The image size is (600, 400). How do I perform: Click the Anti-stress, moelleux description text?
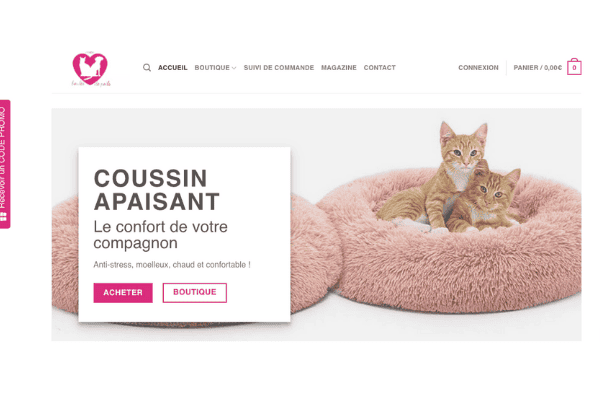[172, 264]
